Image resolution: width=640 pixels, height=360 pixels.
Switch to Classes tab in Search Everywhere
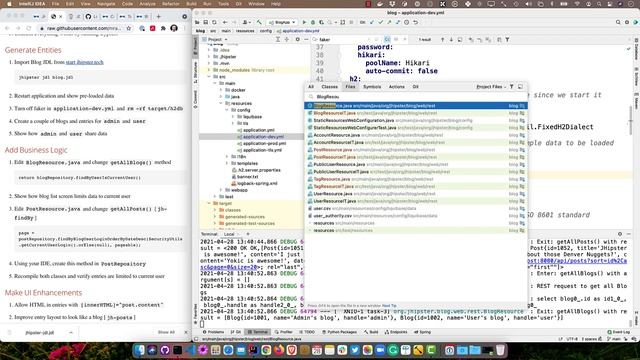(x=329, y=87)
